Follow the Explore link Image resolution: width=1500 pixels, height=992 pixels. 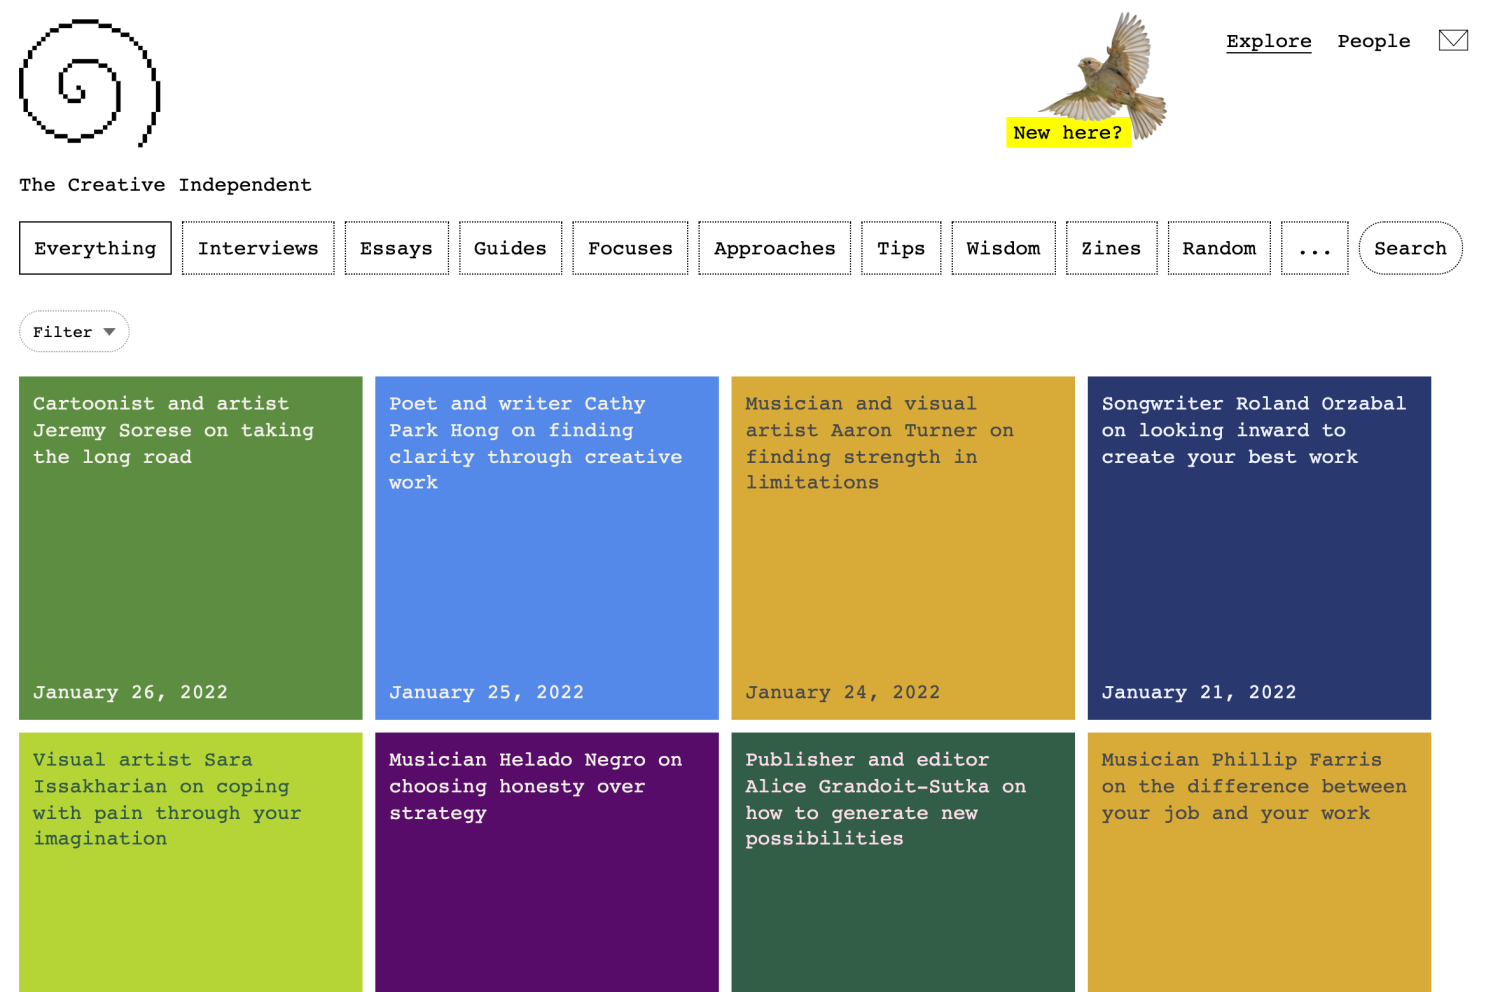coord(1268,41)
